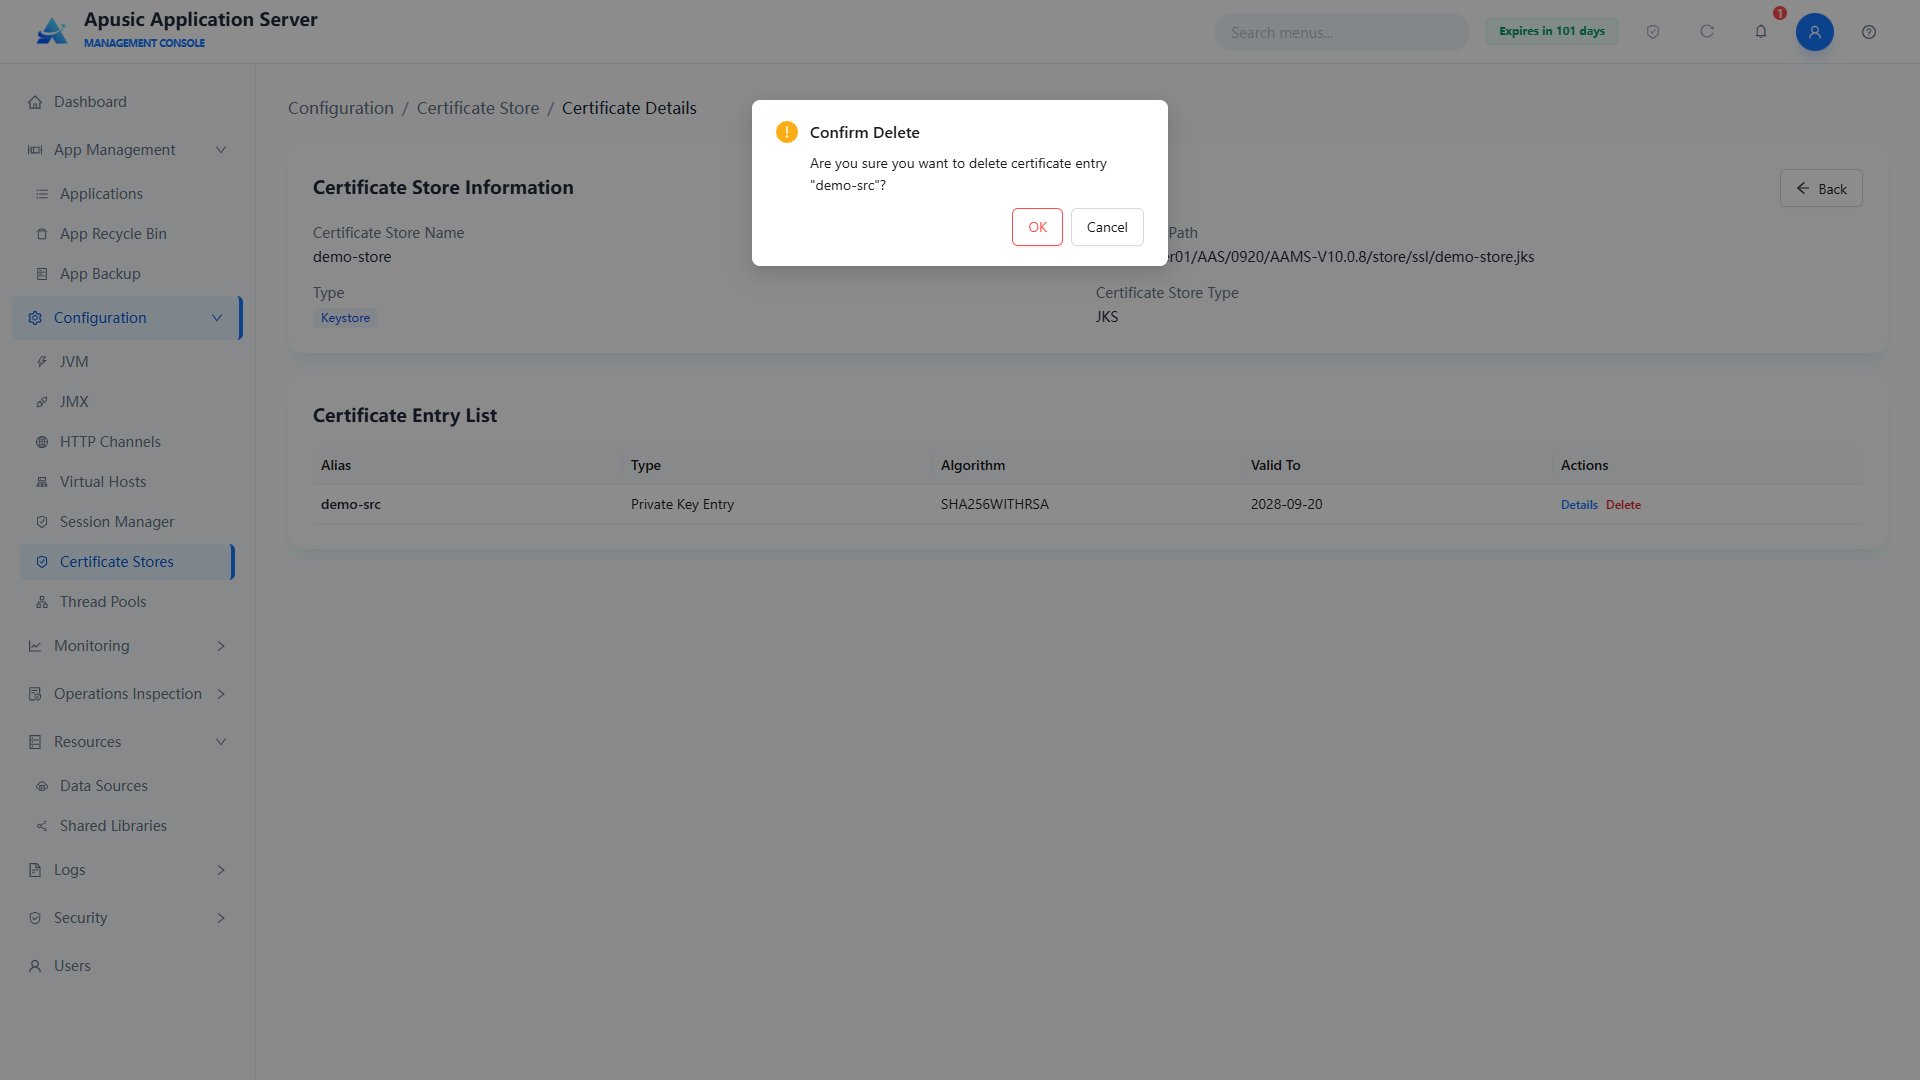Click the Apusic logo icon
This screenshot has height=1080, width=1920.
point(52,31)
